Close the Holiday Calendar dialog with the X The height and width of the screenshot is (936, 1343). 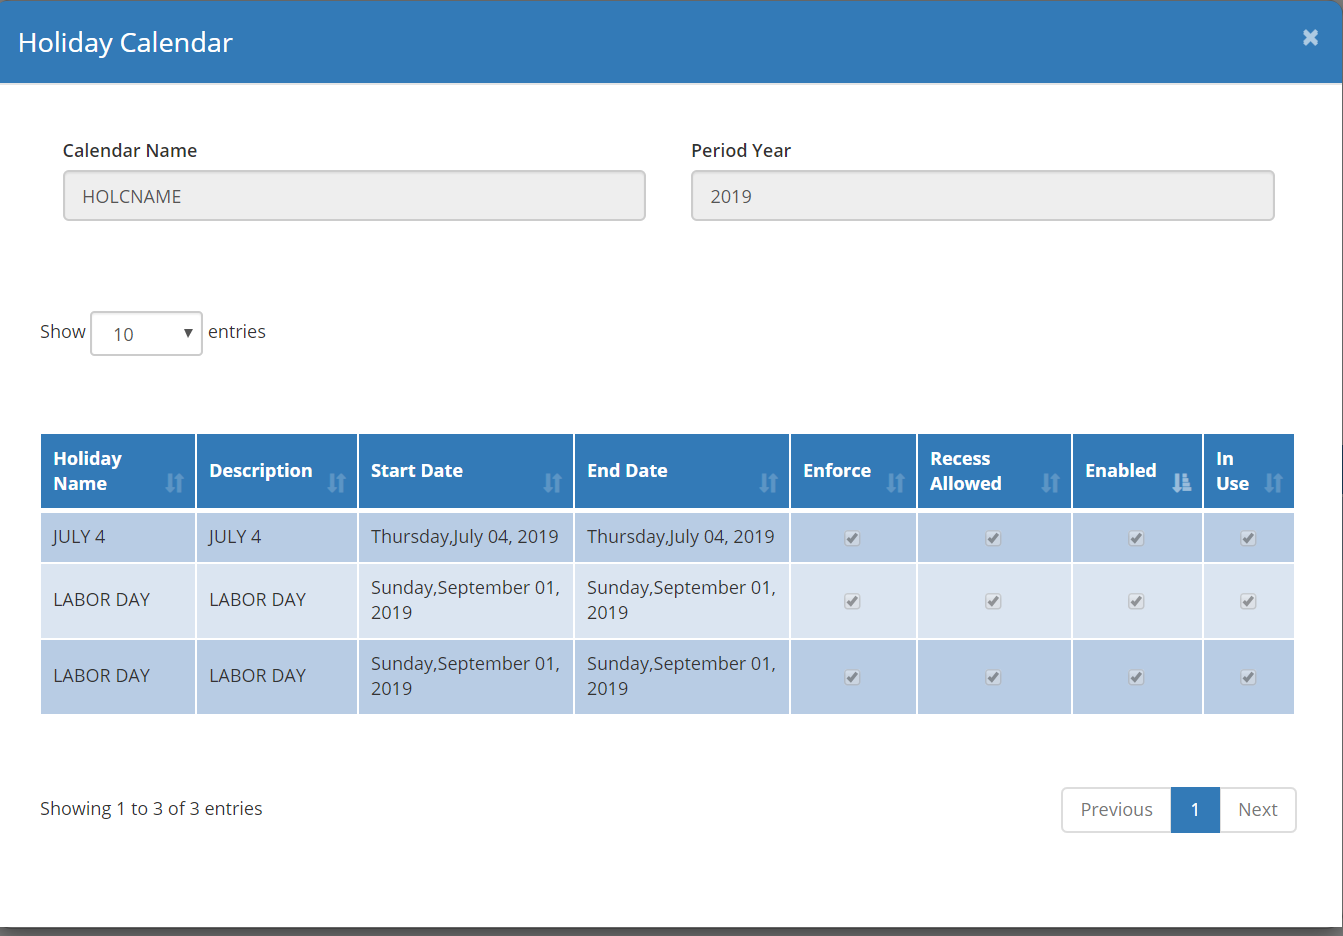(x=1310, y=37)
